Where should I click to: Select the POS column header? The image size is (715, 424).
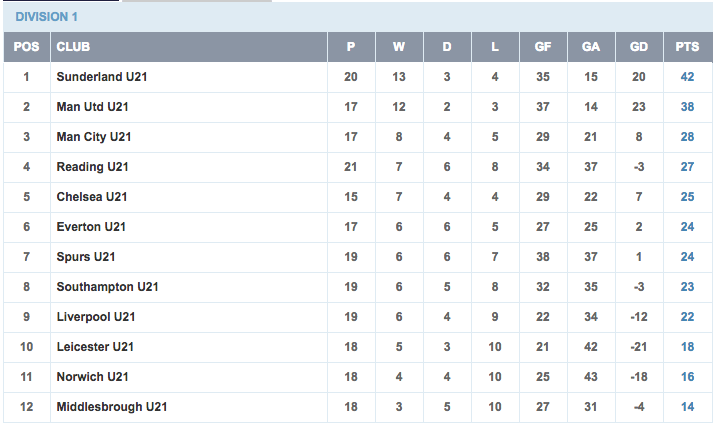pyautogui.click(x=26, y=47)
